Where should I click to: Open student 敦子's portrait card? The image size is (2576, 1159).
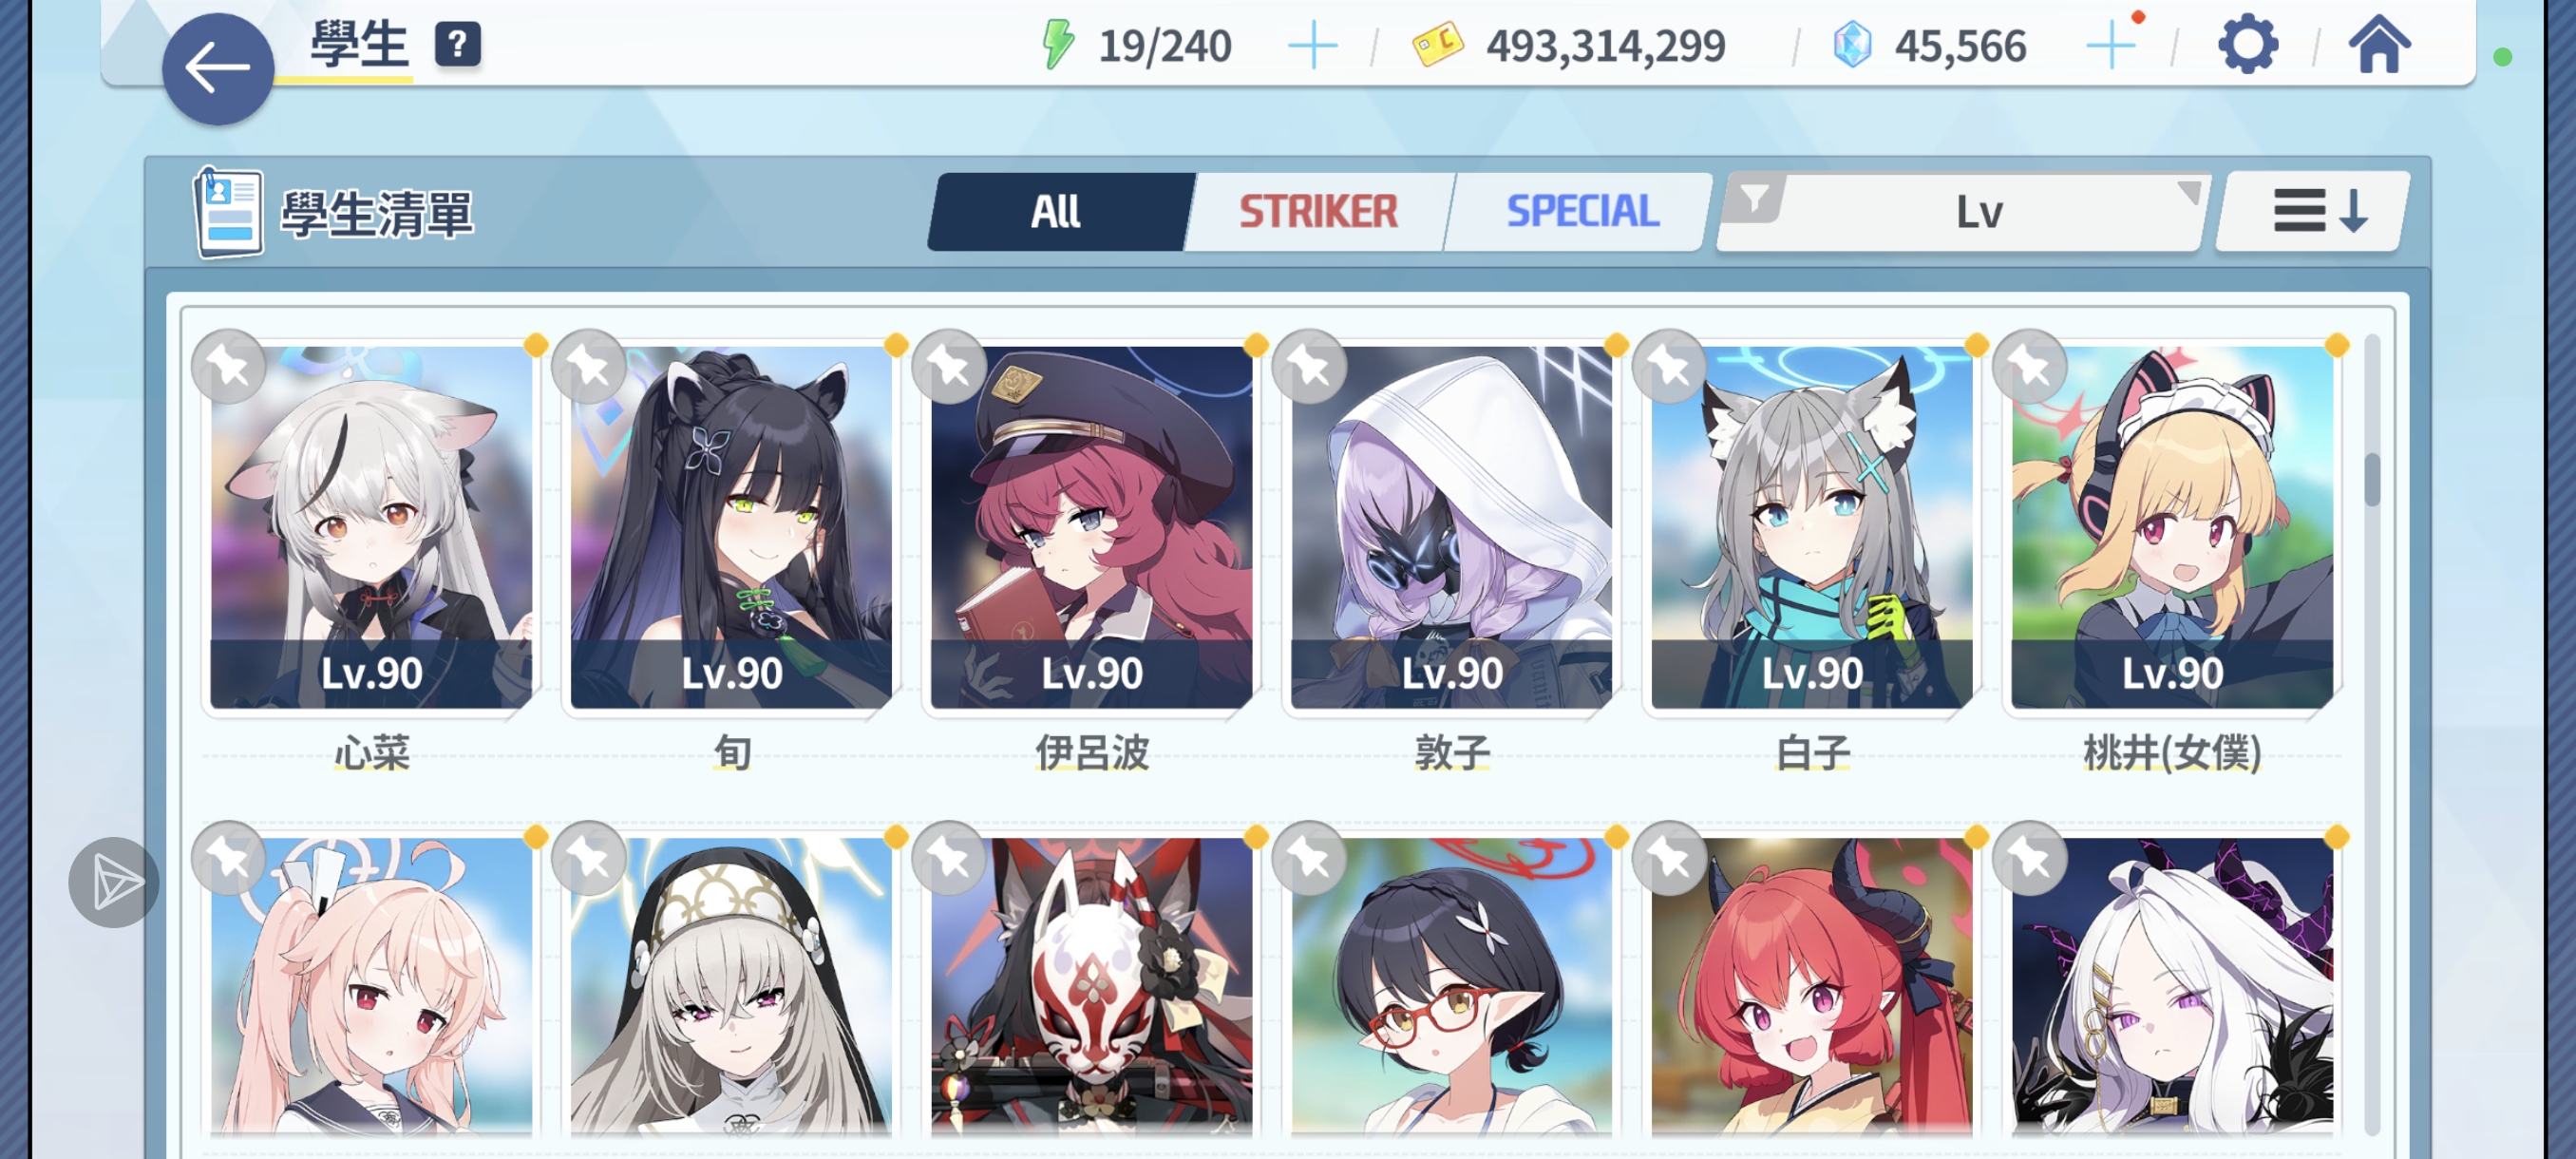tap(1451, 527)
